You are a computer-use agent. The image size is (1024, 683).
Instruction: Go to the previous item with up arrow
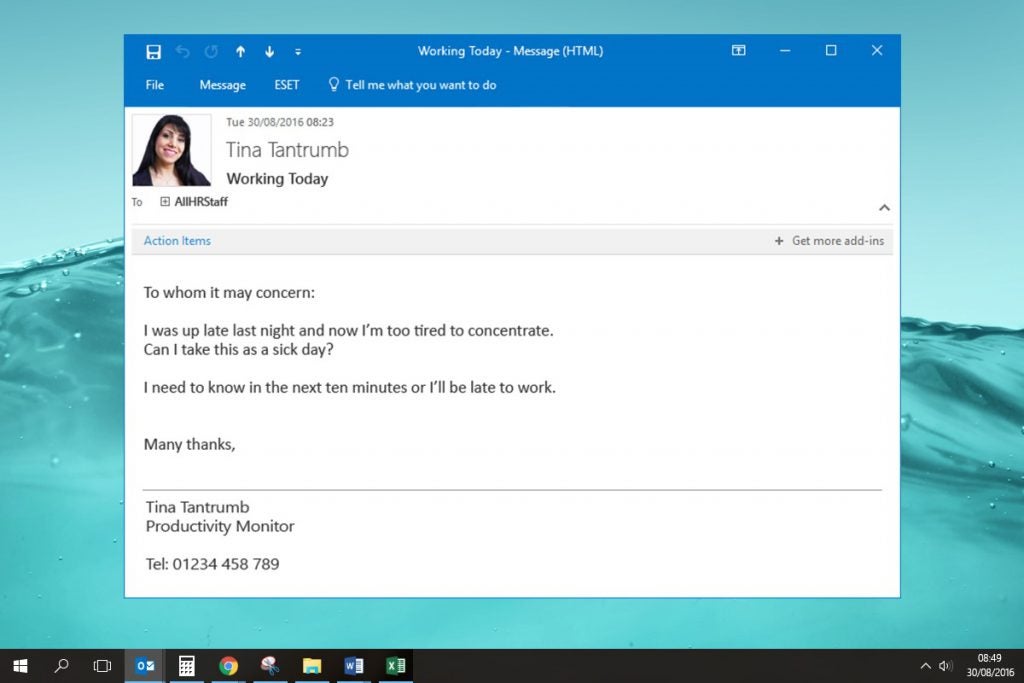240,52
